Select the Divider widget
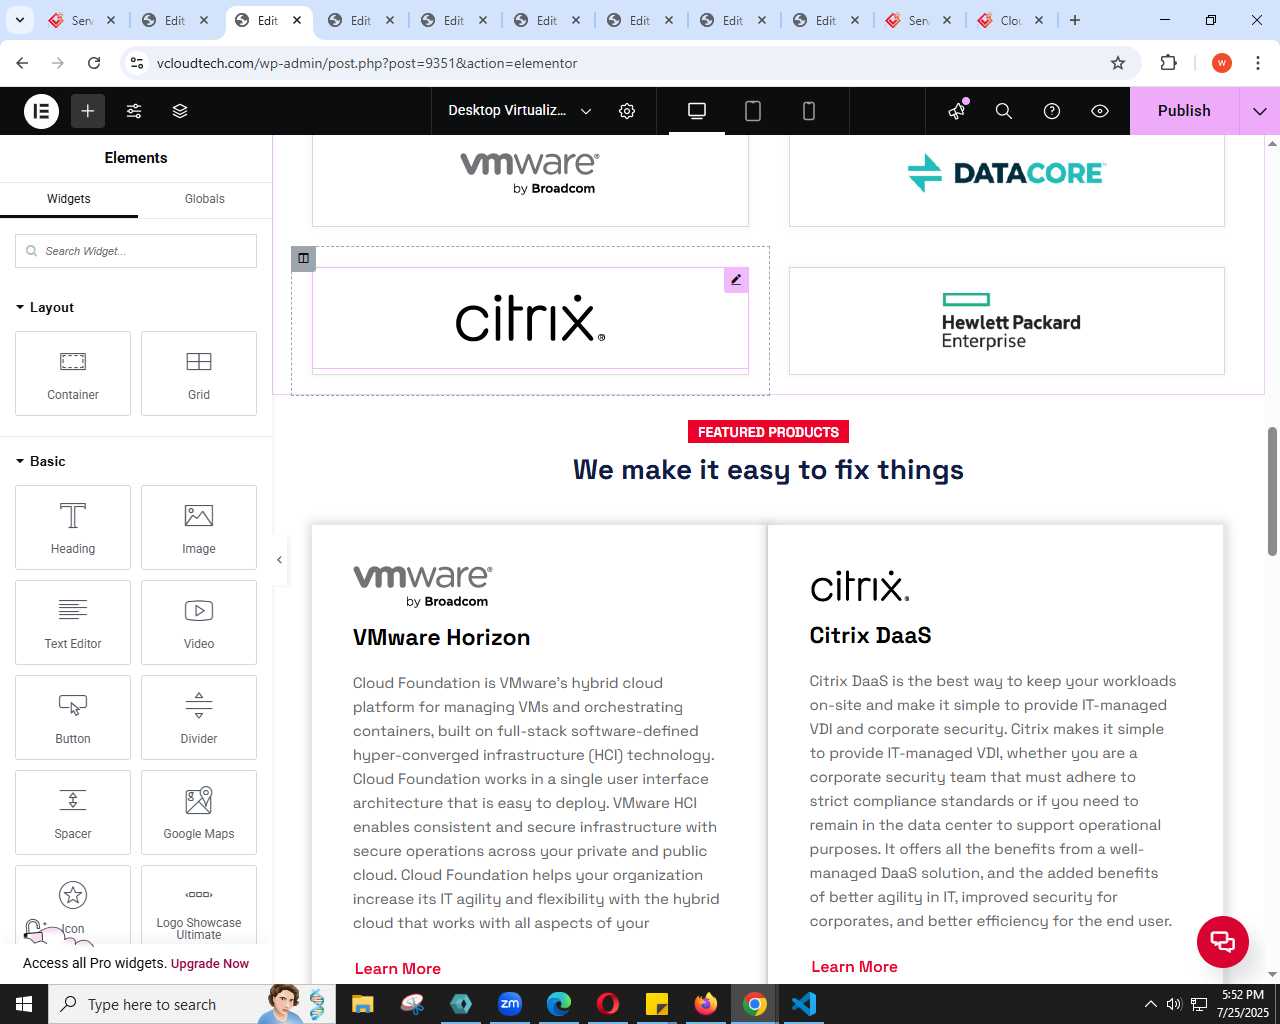This screenshot has height=1024, width=1280. tap(199, 717)
